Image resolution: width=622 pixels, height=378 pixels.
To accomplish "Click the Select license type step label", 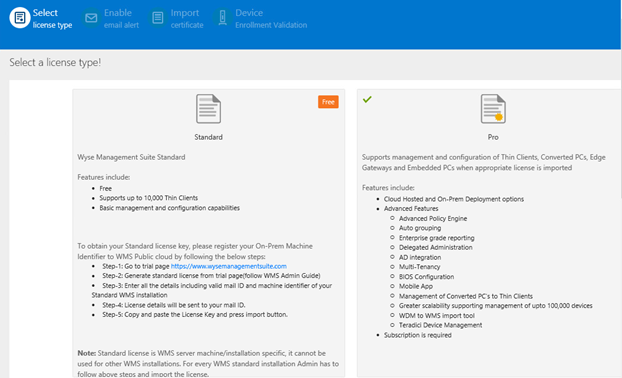I will pos(52,18).
